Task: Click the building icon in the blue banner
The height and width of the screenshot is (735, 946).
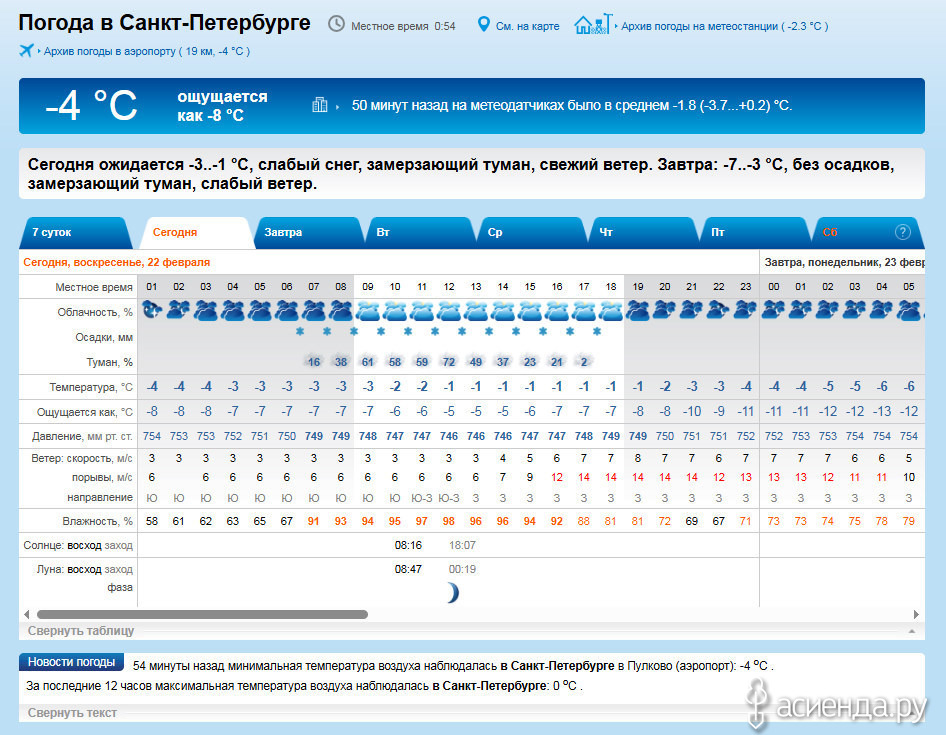Action: click(x=320, y=104)
